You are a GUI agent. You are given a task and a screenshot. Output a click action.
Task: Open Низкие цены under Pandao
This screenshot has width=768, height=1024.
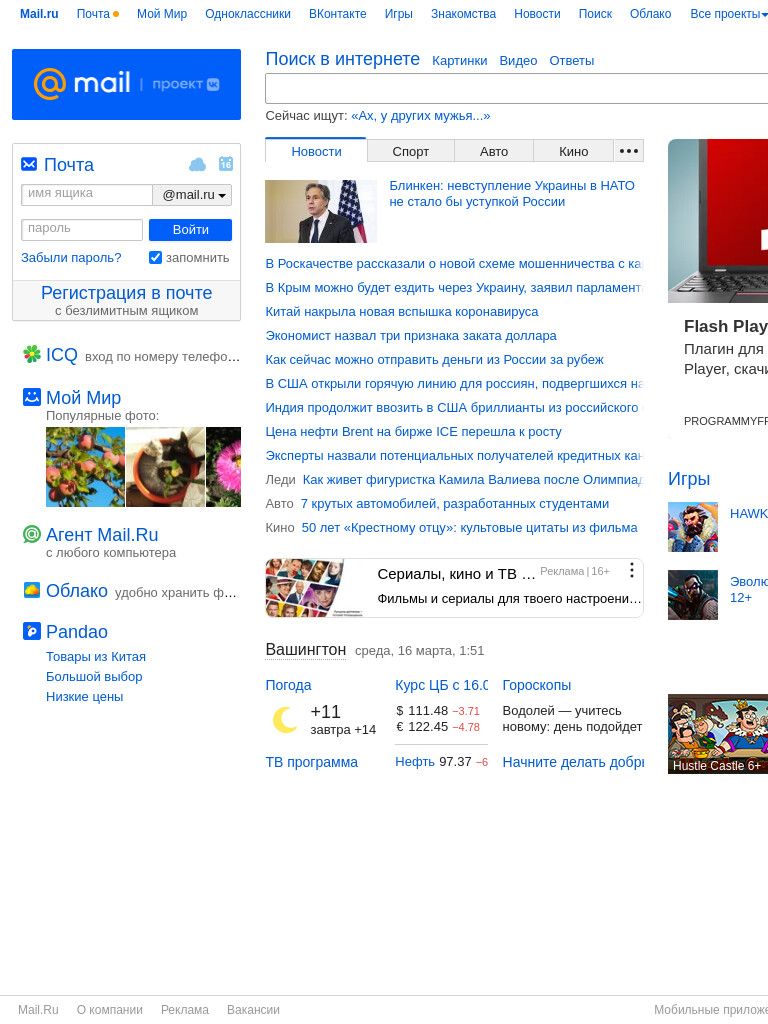coord(84,696)
